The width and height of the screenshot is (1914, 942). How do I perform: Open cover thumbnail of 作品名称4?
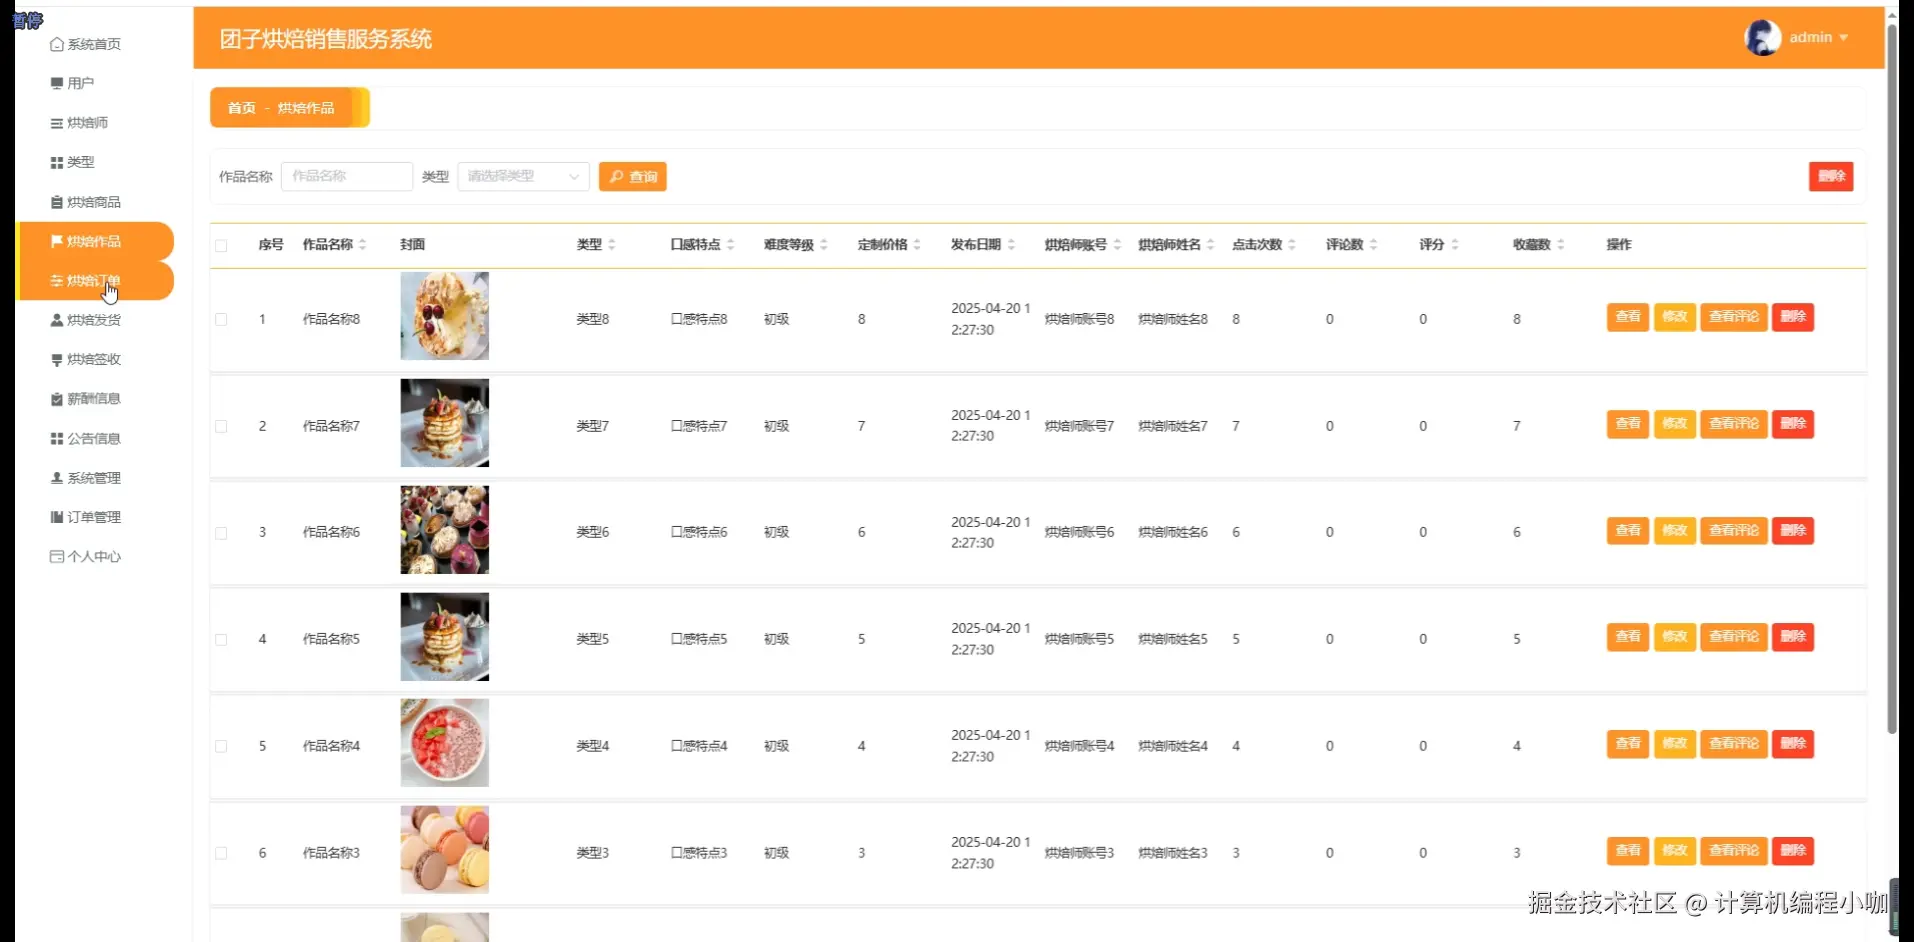point(445,743)
